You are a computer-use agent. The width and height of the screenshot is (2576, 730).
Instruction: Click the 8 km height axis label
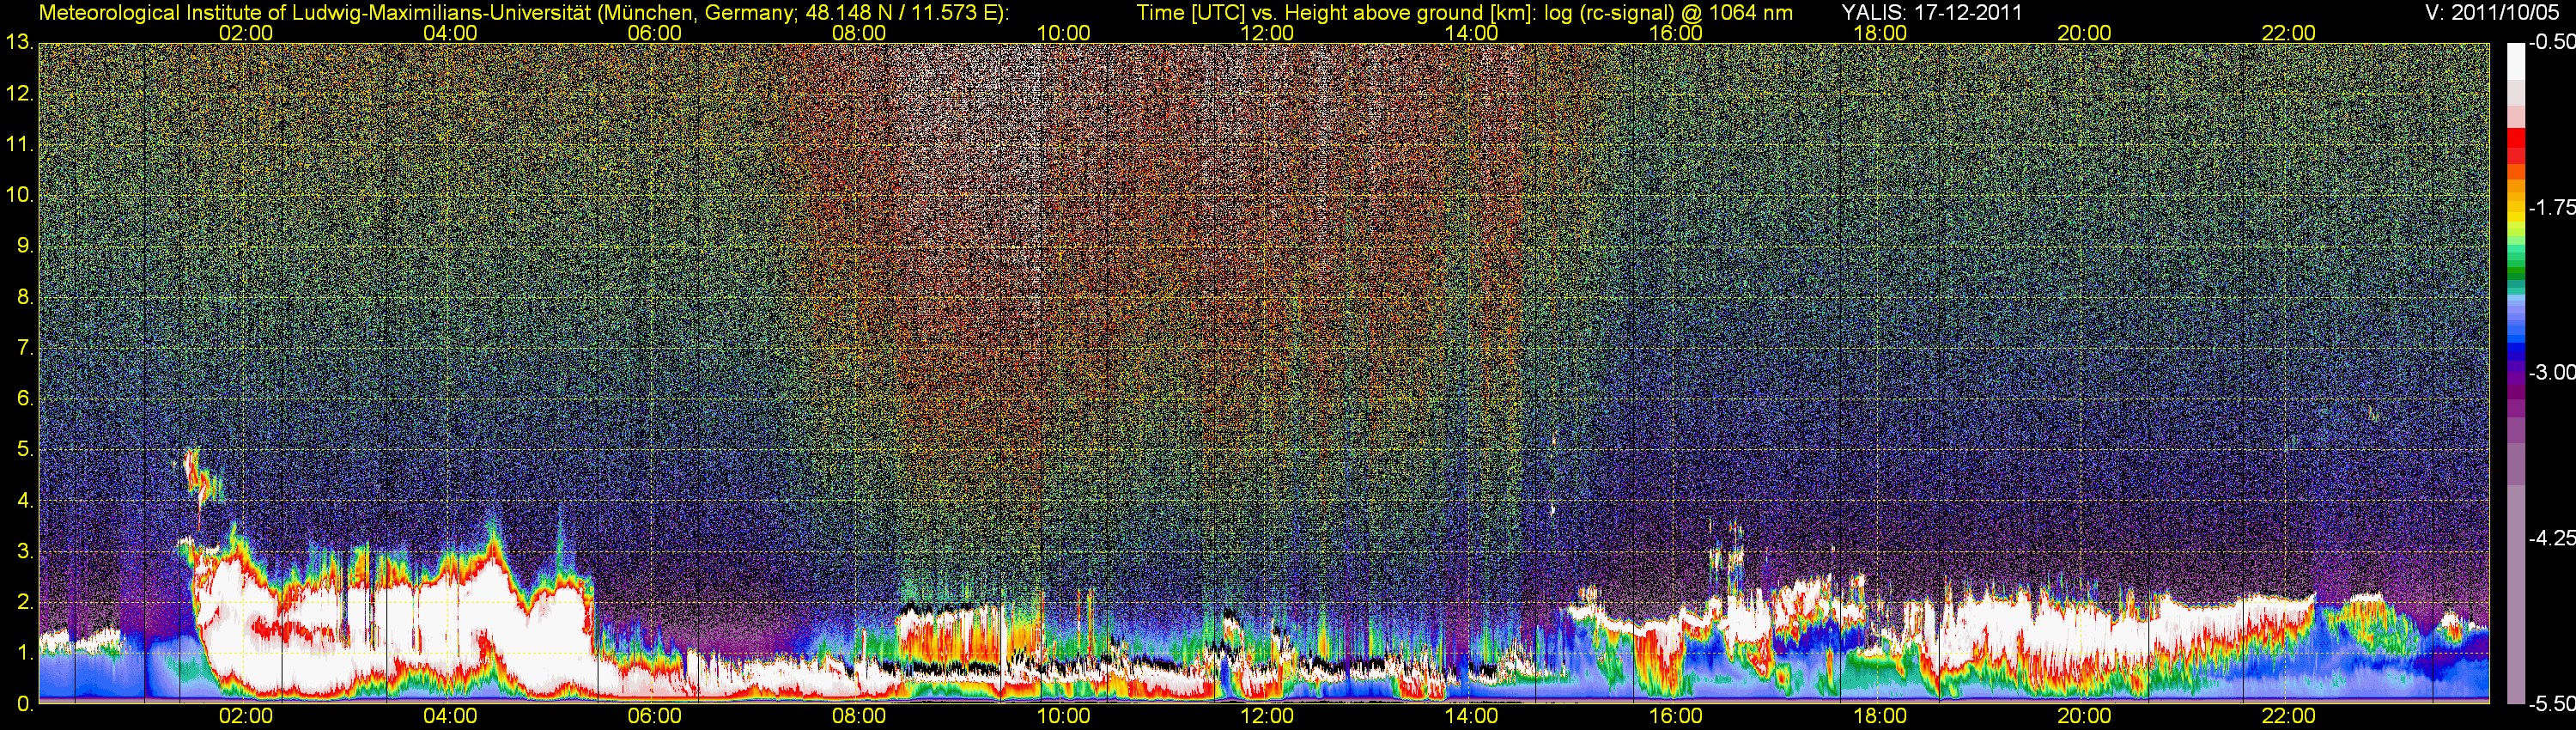[25, 297]
